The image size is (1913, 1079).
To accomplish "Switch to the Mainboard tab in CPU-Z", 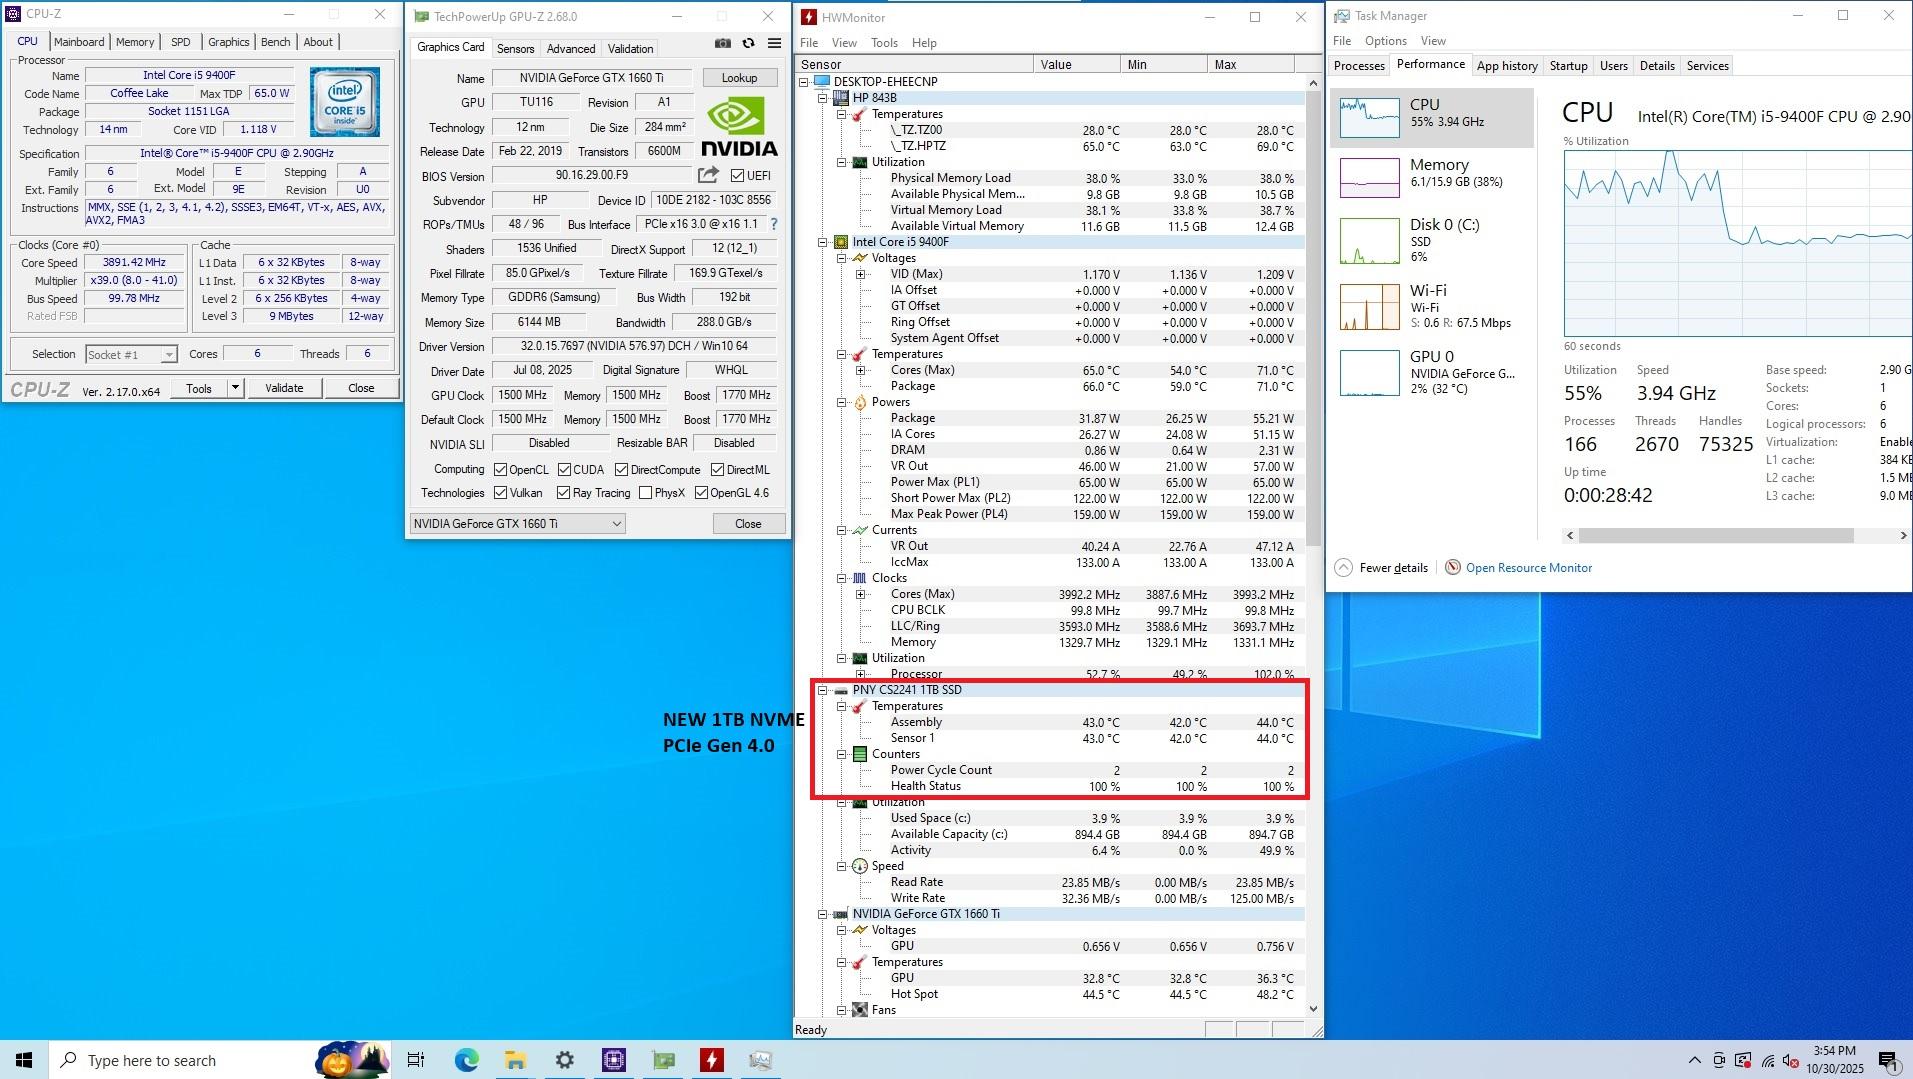I will [79, 42].
